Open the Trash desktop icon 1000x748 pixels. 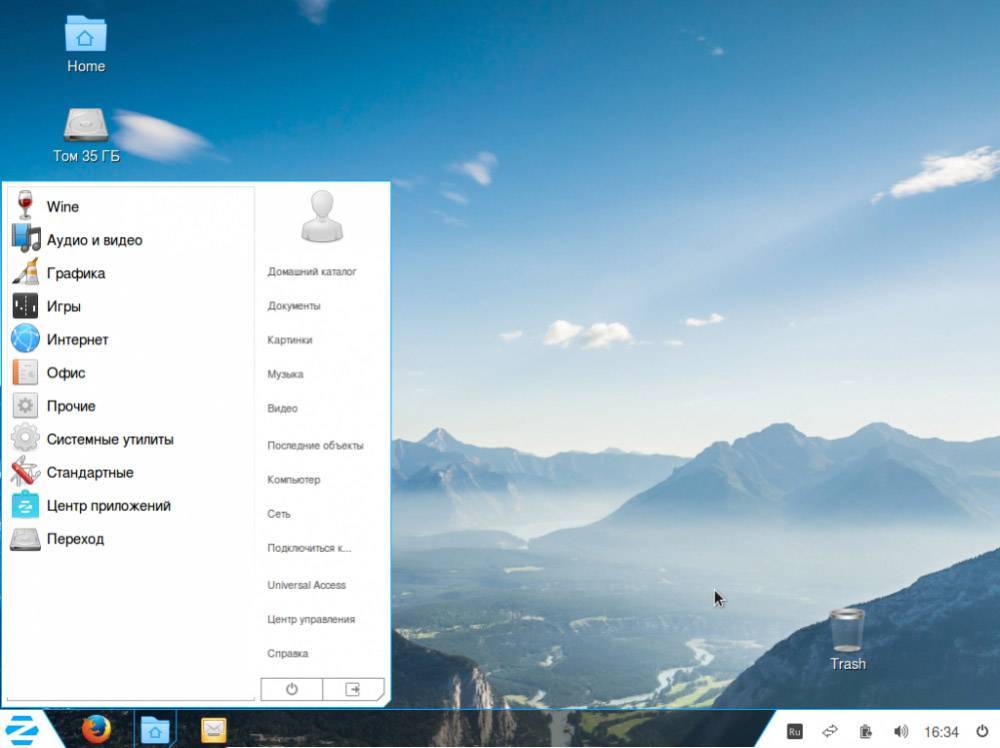point(847,640)
